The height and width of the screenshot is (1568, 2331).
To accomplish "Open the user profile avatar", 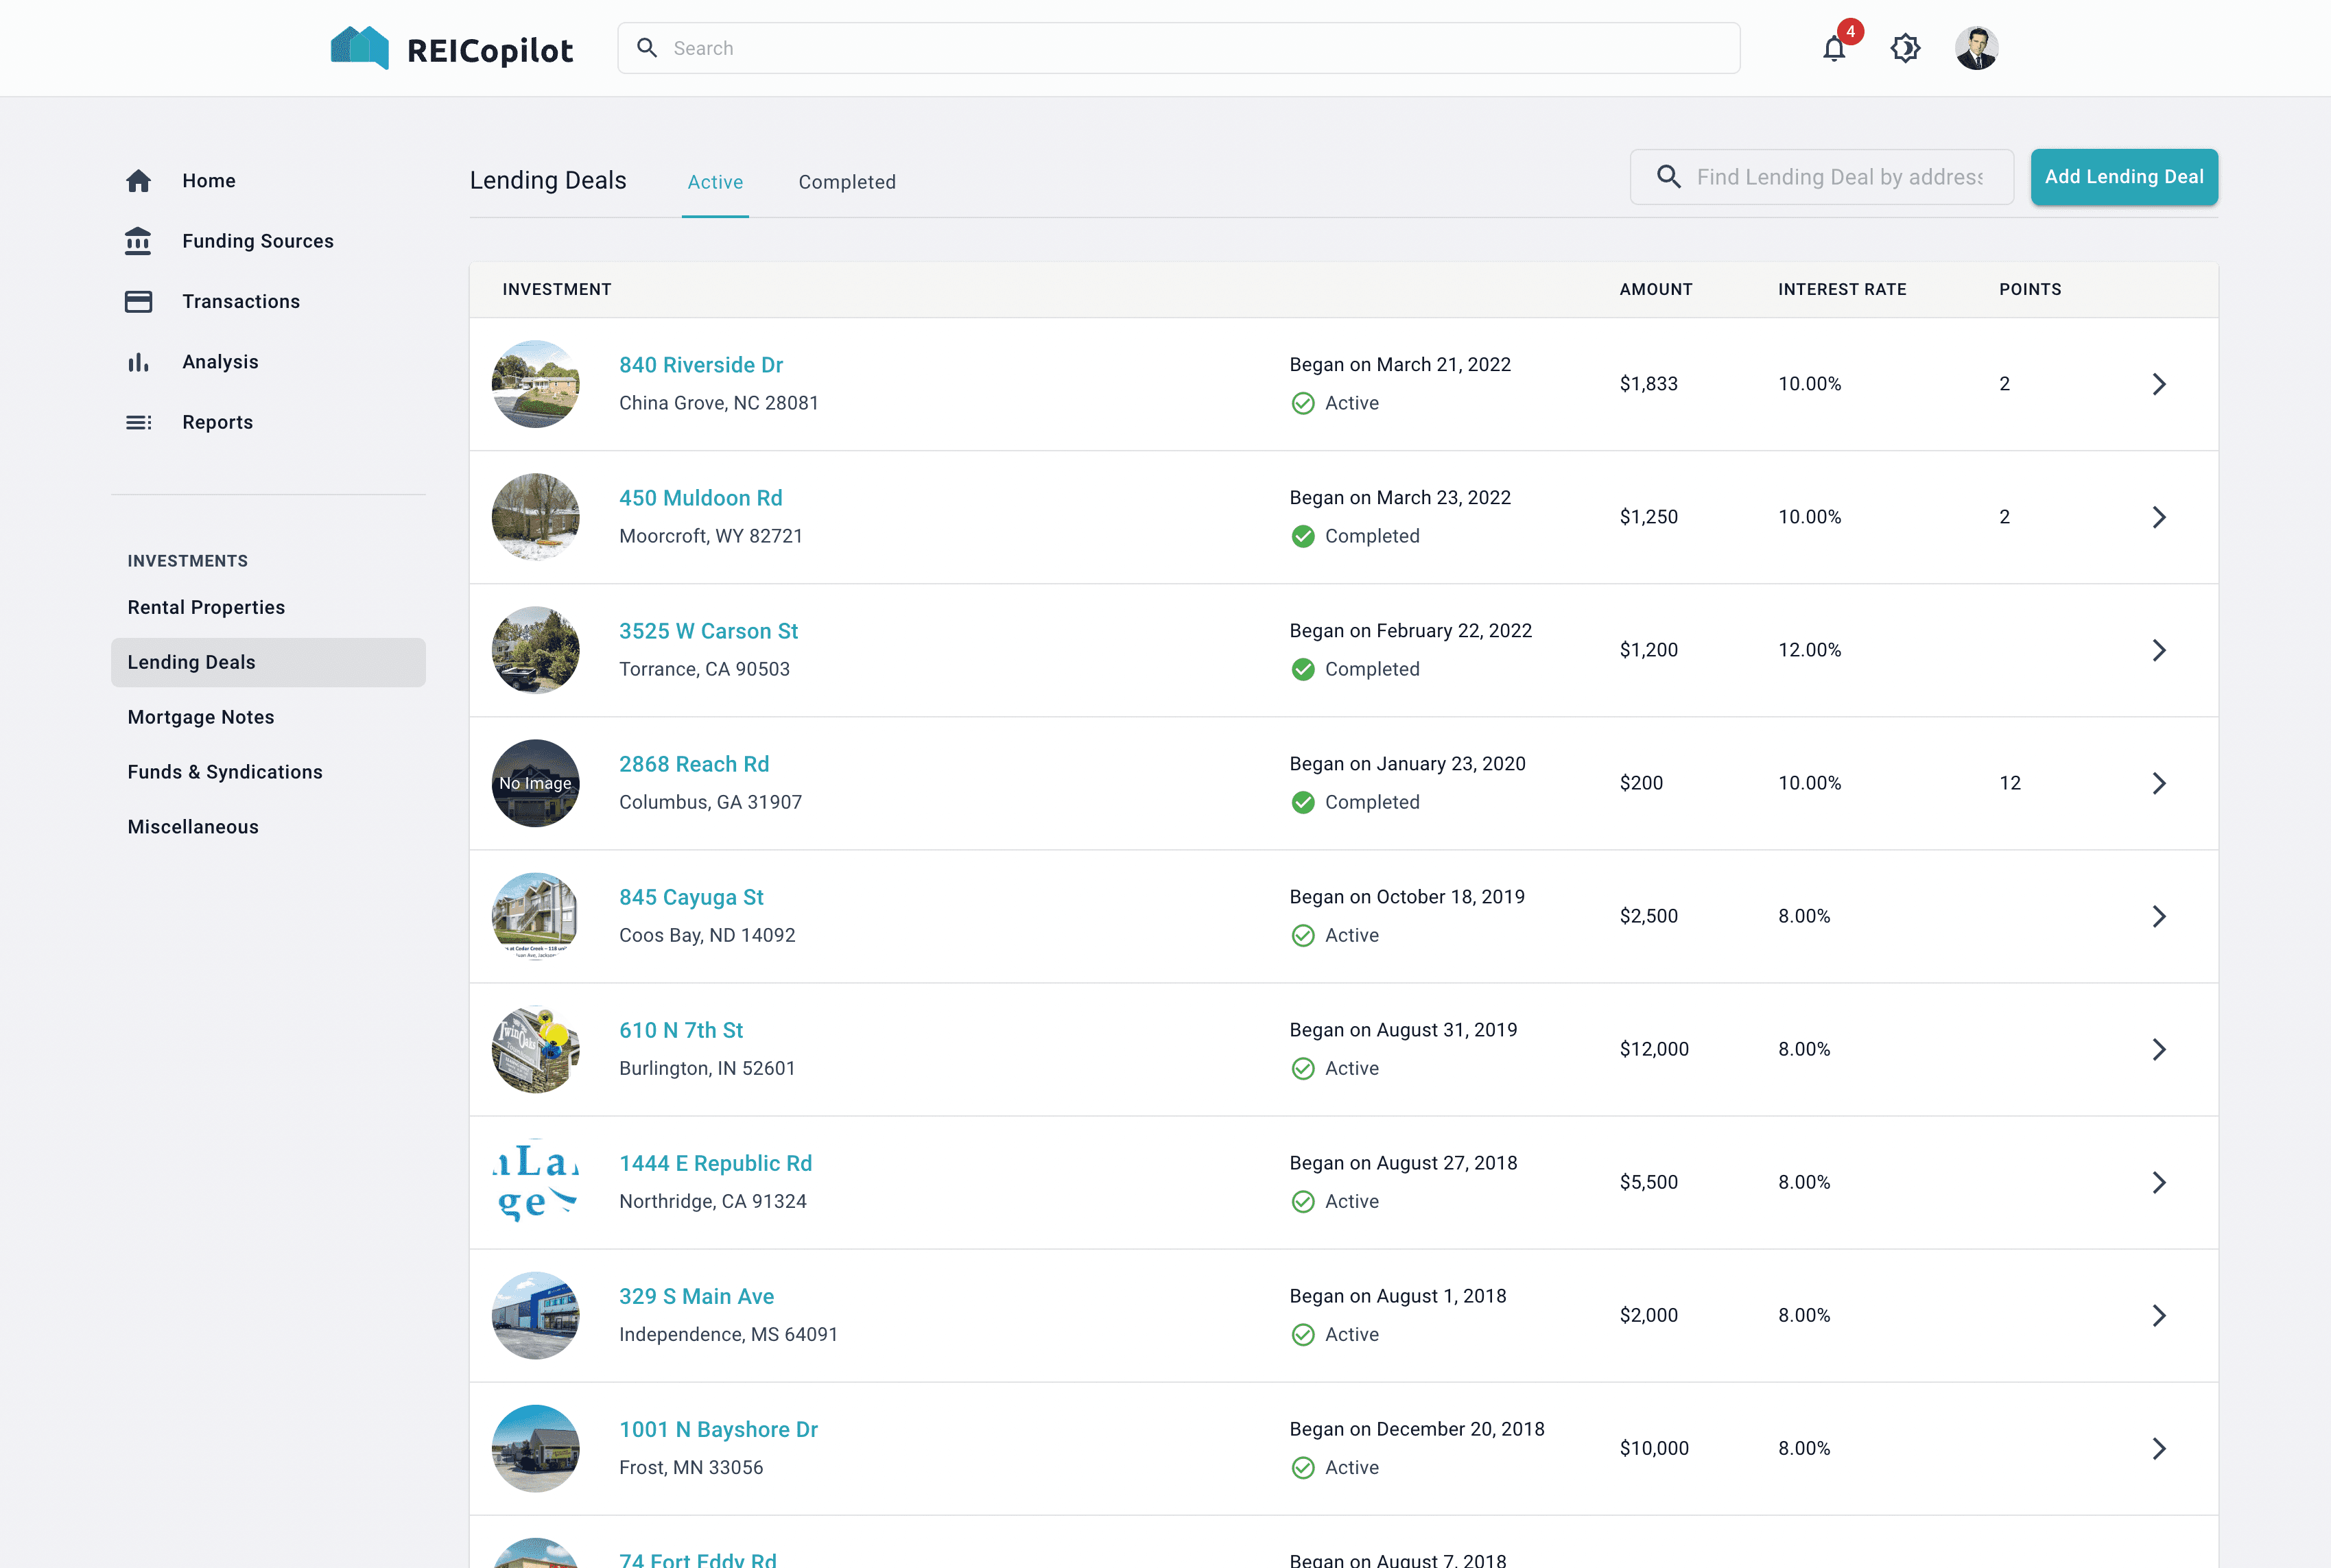I will click(x=1976, y=48).
